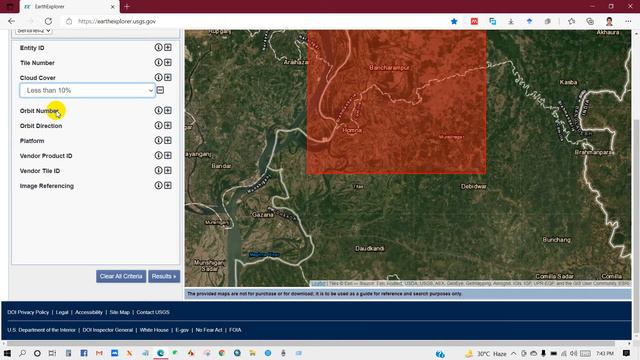Open browser Collections icon
Image resolution: width=640 pixels, height=360 pixels.
click(590, 21)
